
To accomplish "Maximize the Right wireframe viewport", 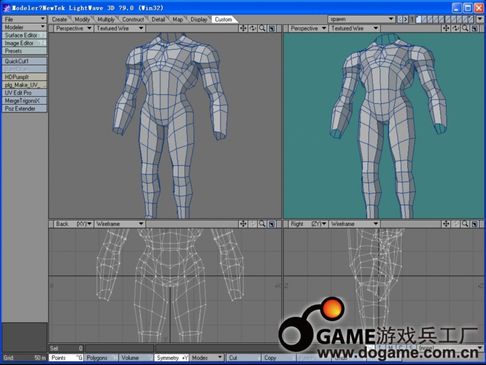I will tap(475, 224).
